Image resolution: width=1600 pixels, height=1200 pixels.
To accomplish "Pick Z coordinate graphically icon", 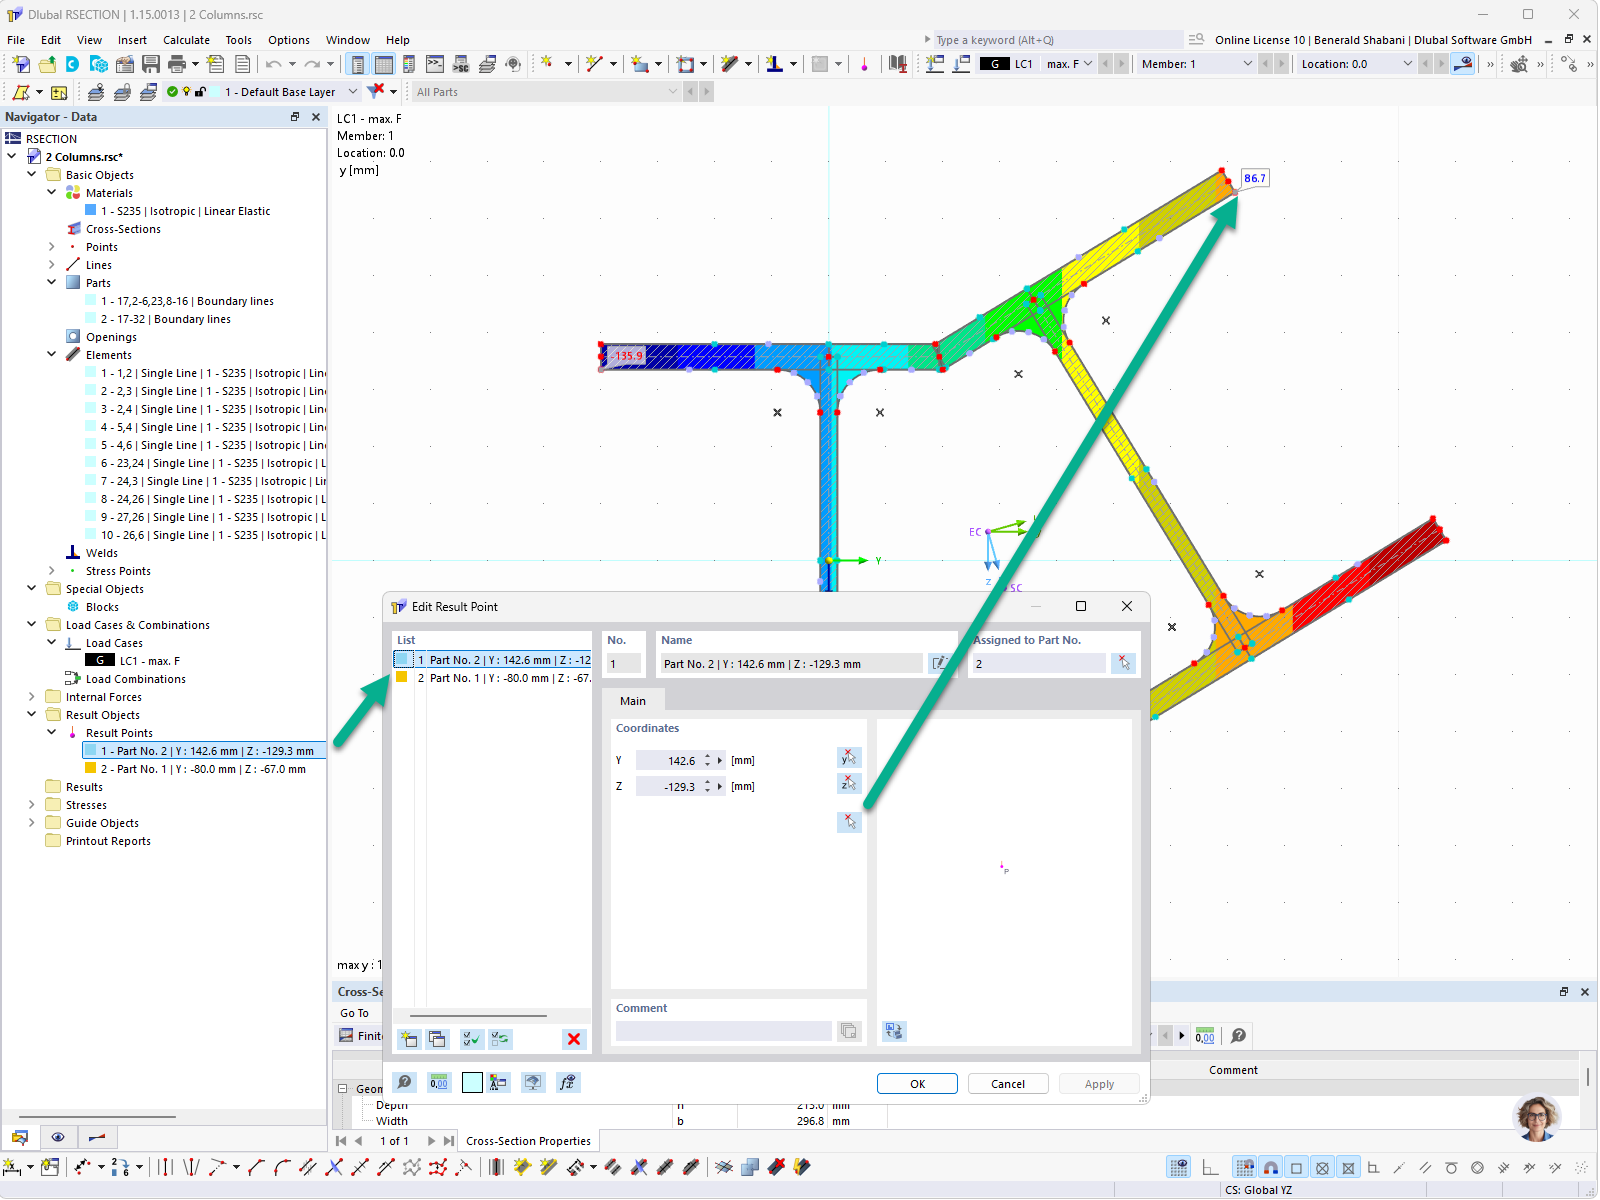I will [849, 783].
